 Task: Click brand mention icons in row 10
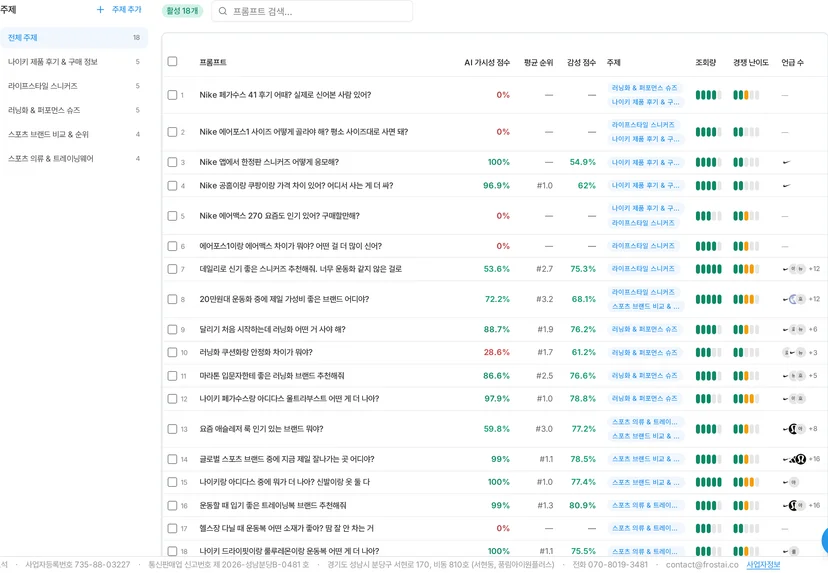[794, 352]
